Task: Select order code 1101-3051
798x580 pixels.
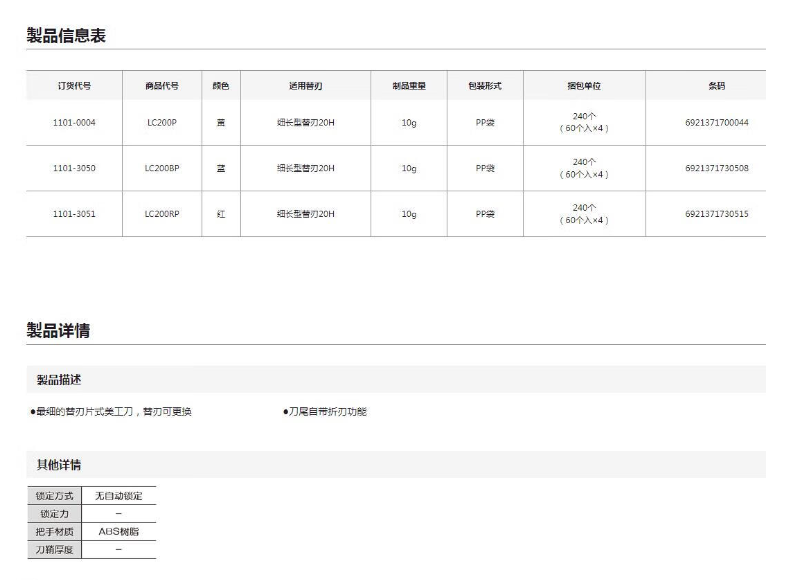Action: pyautogui.click(x=74, y=213)
